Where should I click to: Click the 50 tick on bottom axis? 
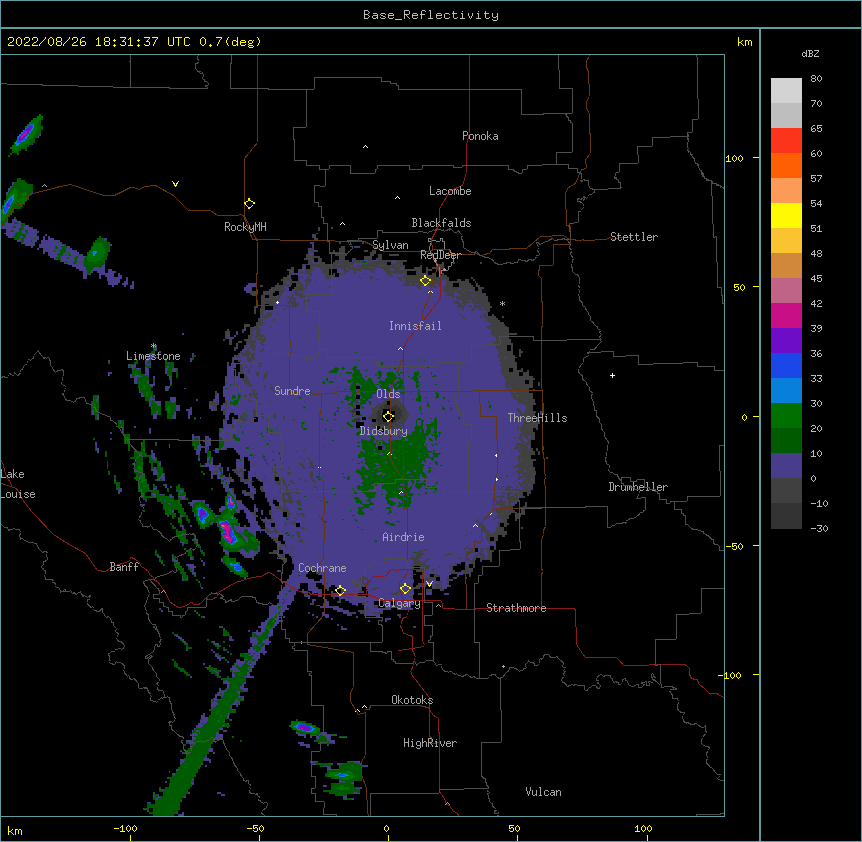[x=515, y=828]
